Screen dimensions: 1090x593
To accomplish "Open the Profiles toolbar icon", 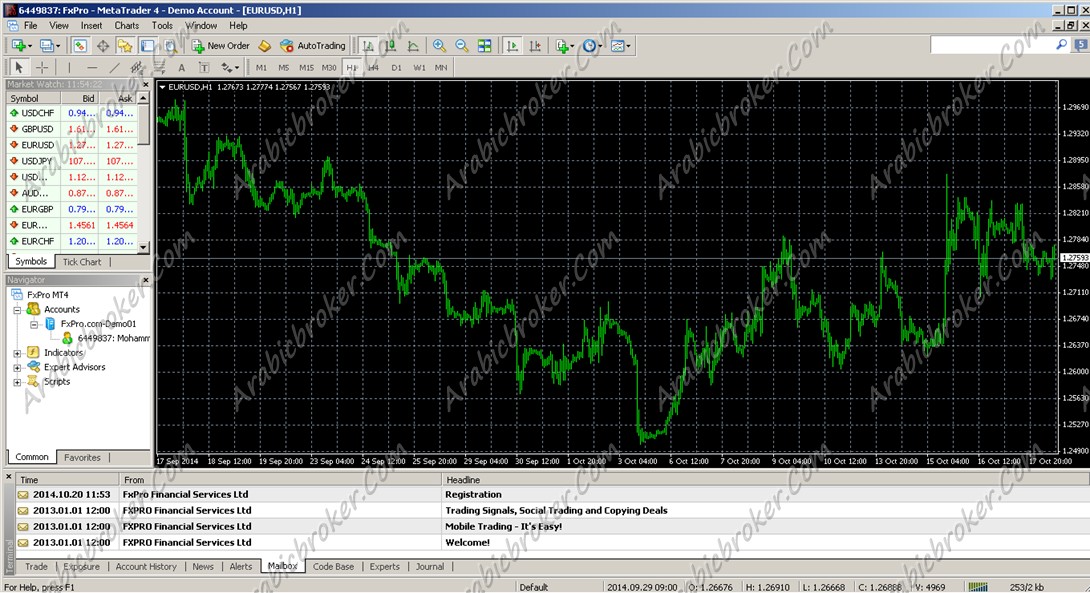I will click(x=46, y=46).
